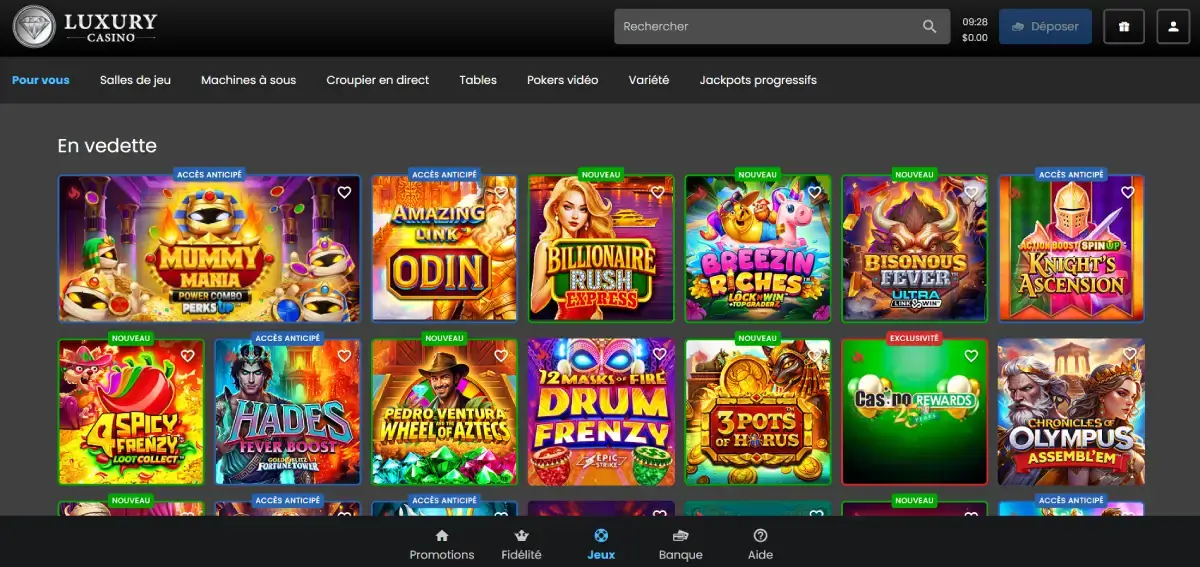Click the Fidélité crown icon

pos(521,536)
